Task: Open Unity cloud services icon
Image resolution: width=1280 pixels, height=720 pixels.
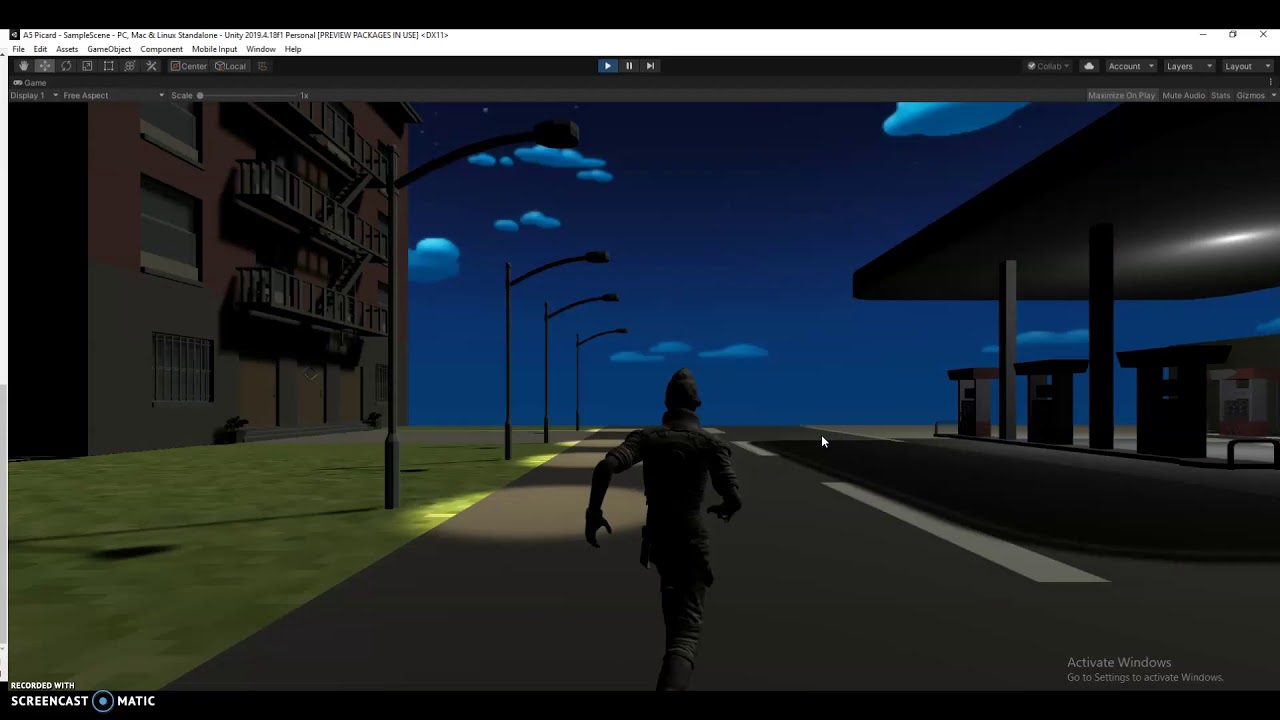Action: click(1089, 66)
